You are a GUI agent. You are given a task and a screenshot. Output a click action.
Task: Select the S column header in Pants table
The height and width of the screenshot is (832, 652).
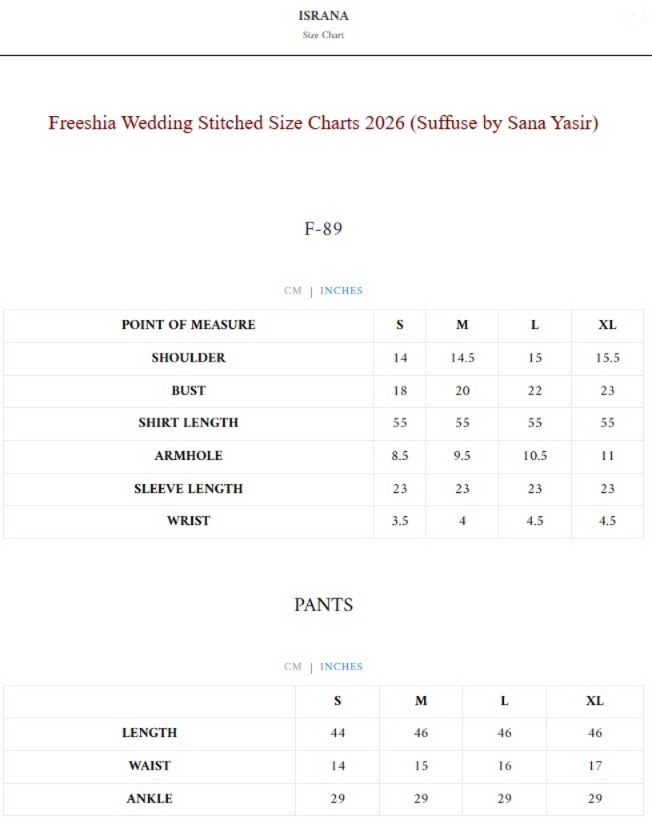pyautogui.click(x=338, y=701)
